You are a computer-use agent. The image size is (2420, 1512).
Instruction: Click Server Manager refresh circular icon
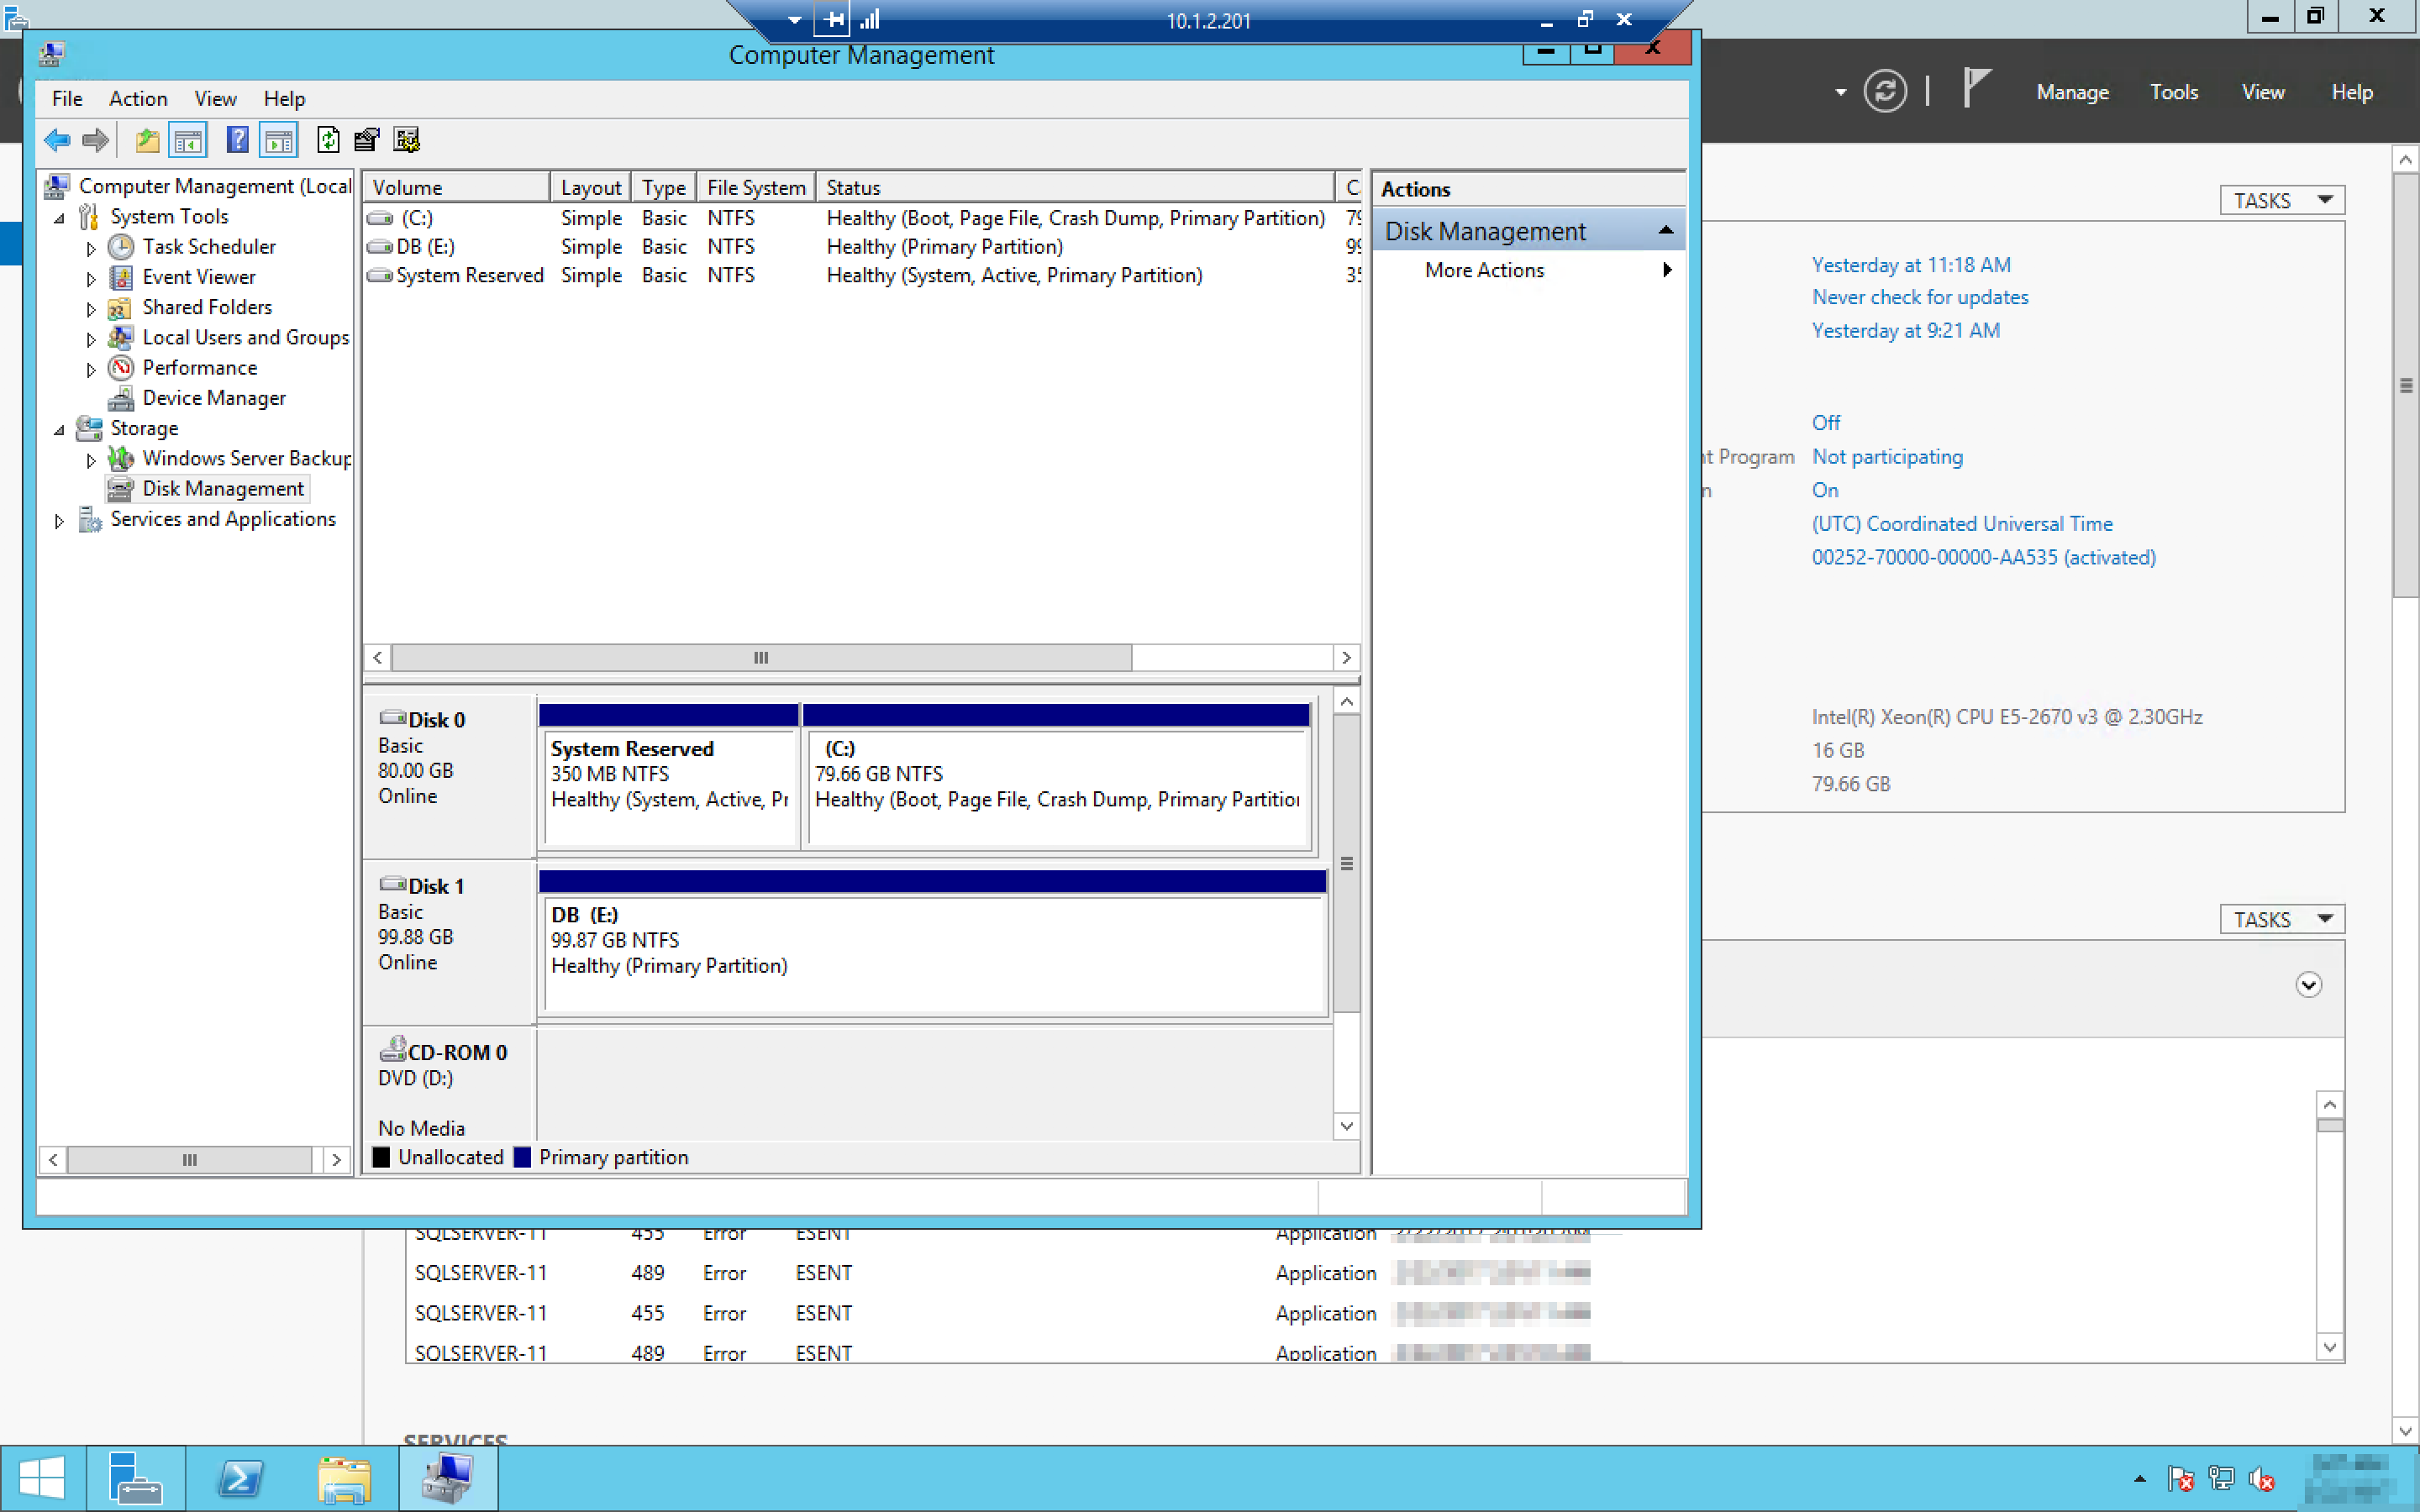point(1884,92)
